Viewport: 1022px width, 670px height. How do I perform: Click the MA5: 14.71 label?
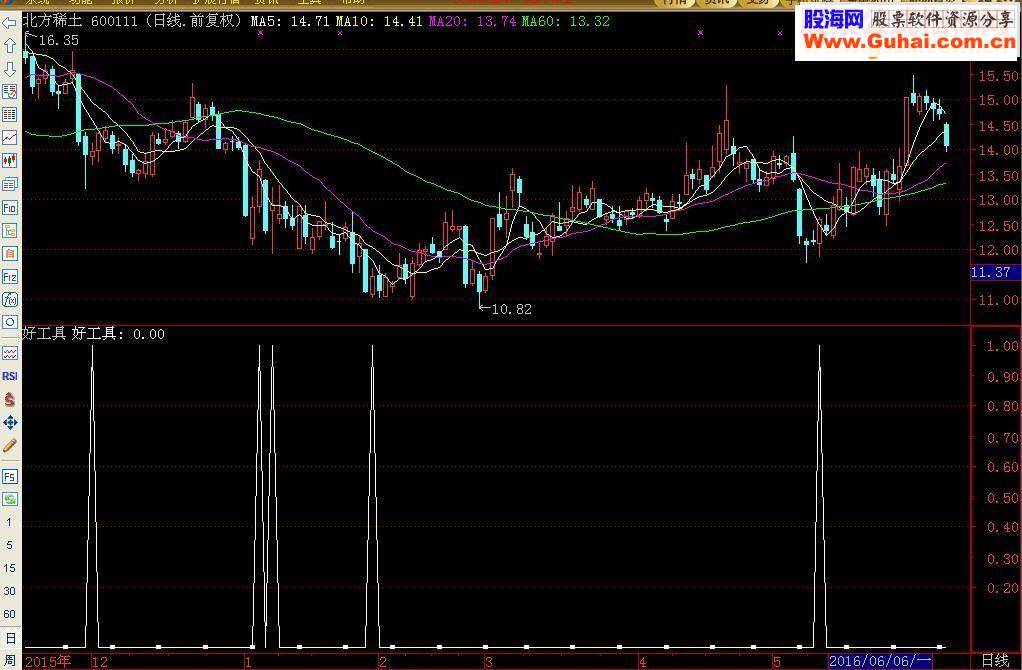pos(289,22)
